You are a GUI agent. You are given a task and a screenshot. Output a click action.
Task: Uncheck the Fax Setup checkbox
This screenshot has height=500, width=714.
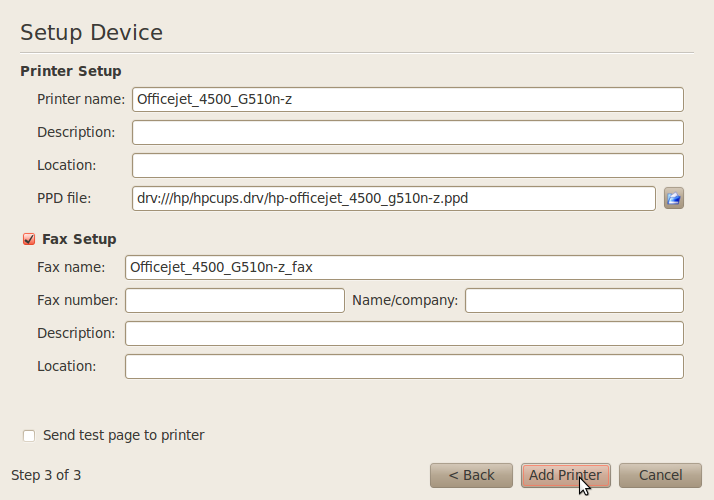28,240
